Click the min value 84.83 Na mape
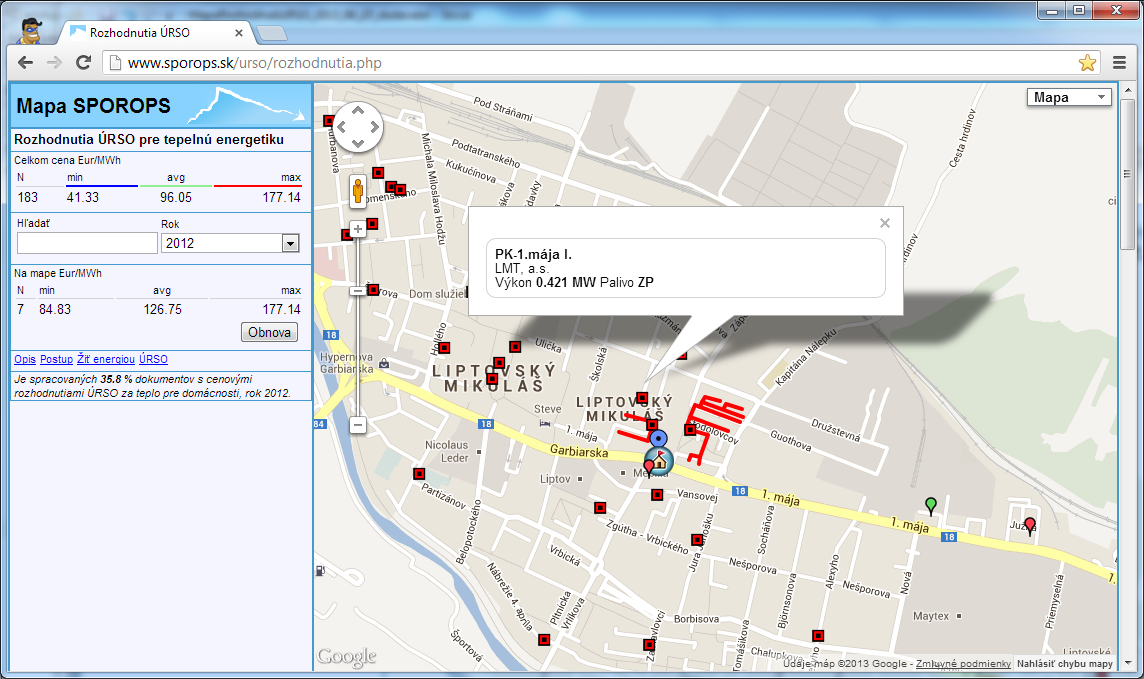Viewport: 1144px width, 679px height. click(x=55, y=309)
